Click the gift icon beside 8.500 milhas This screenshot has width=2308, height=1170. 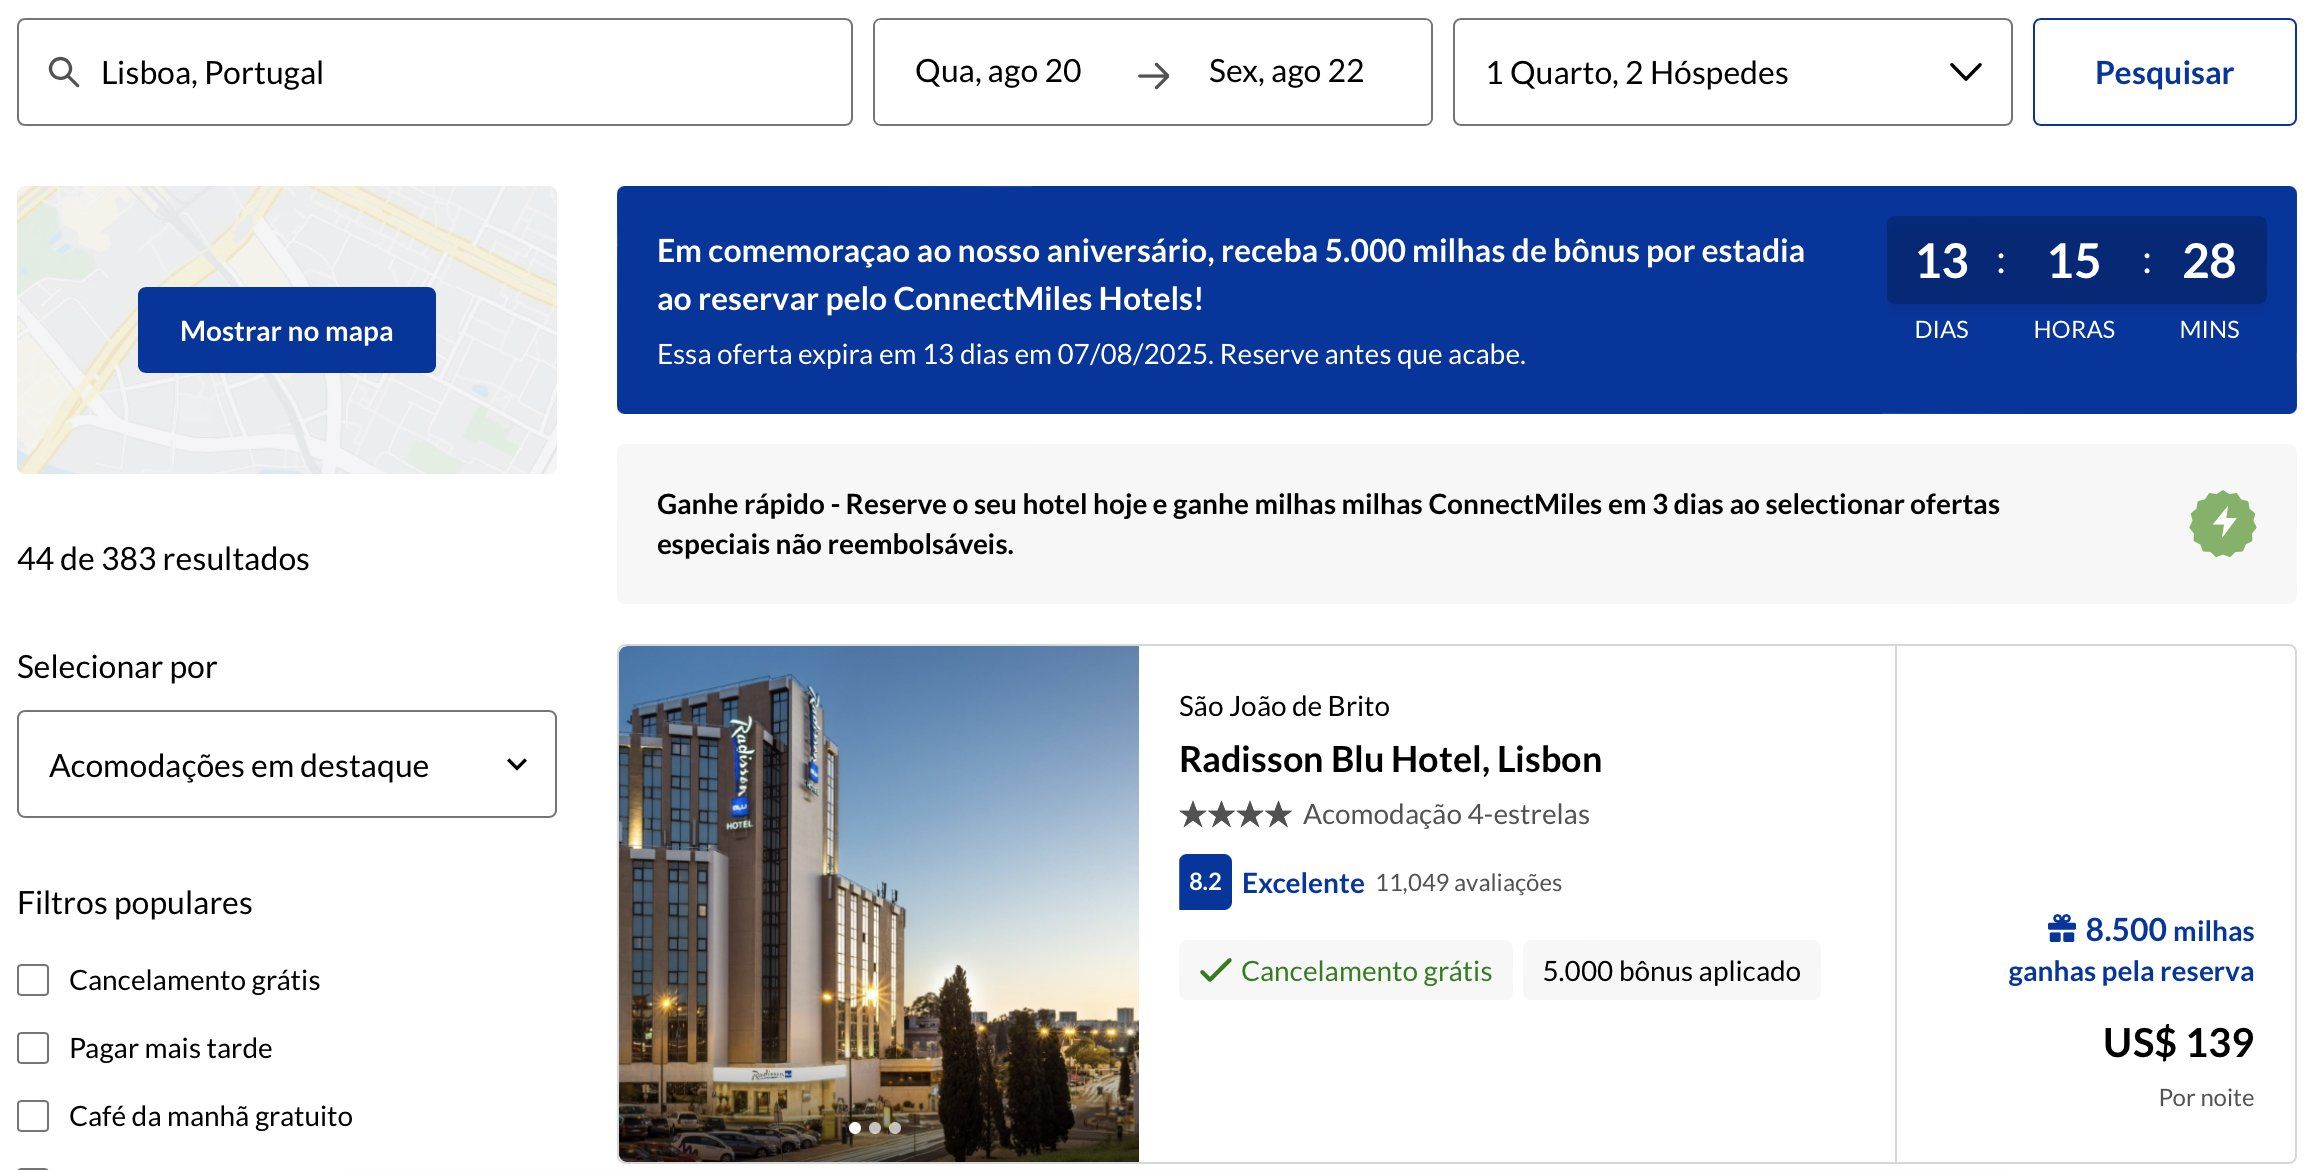click(2061, 930)
